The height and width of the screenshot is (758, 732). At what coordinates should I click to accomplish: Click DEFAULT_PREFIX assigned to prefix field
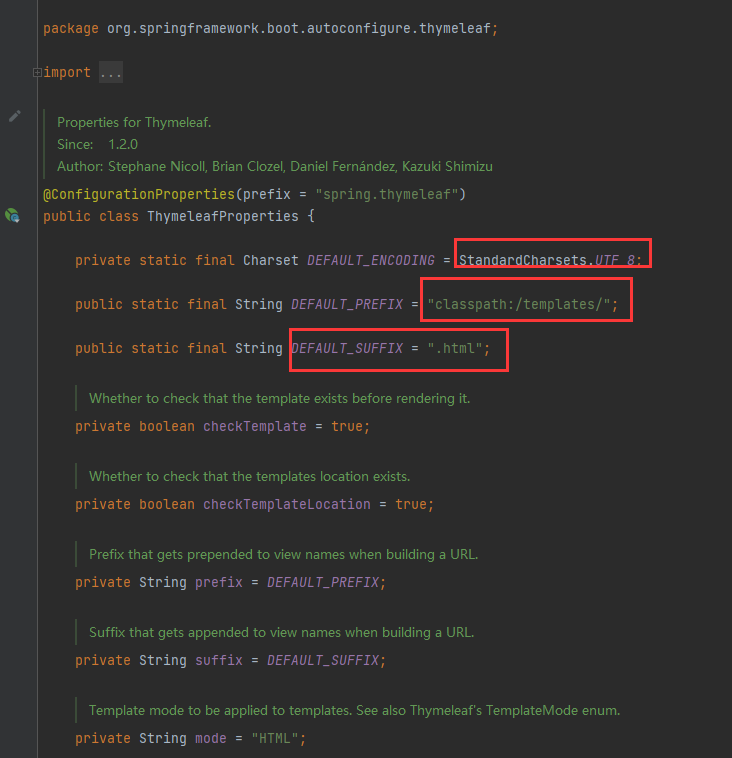coord(323,583)
